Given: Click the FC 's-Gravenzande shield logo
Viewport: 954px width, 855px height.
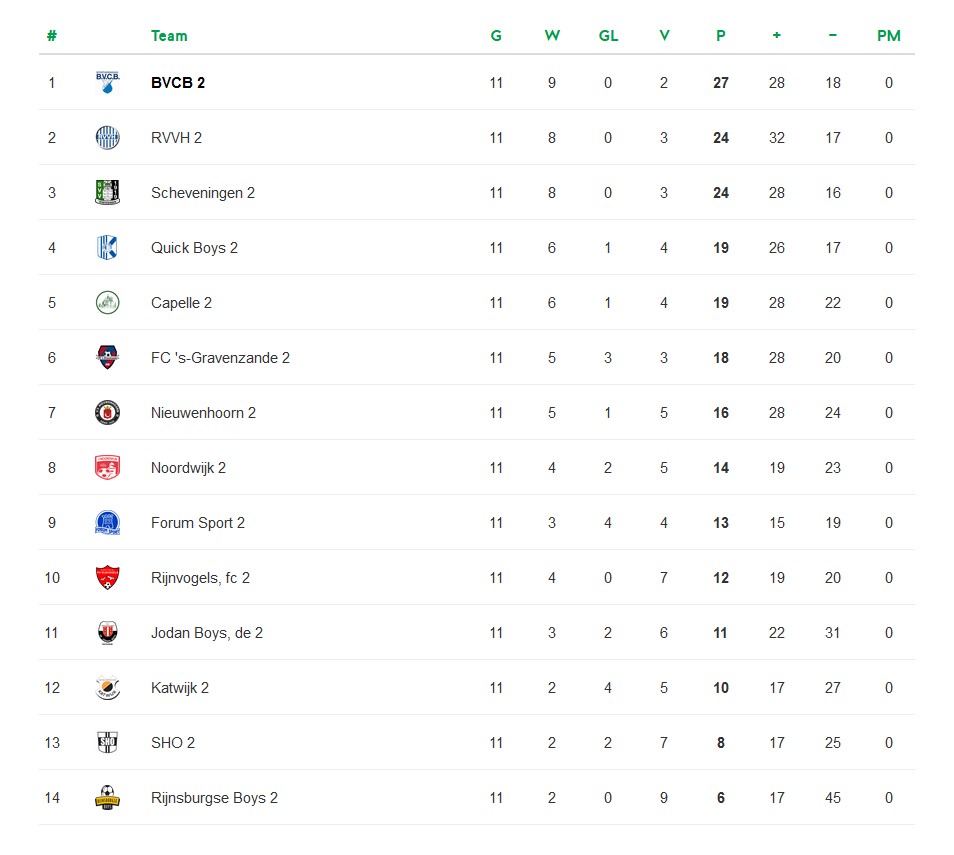Looking at the screenshot, I should coord(108,357).
